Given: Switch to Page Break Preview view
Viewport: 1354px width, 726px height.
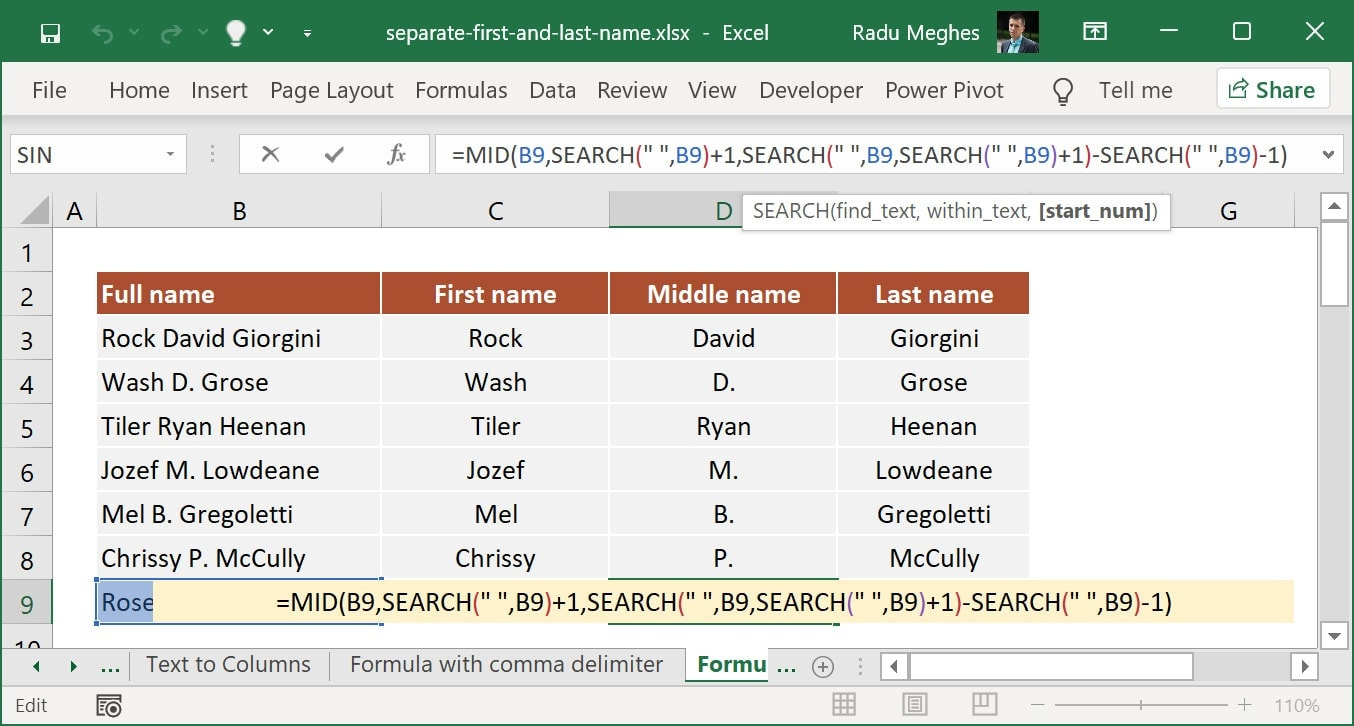Looking at the screenshot, I should tap(985, 704).
